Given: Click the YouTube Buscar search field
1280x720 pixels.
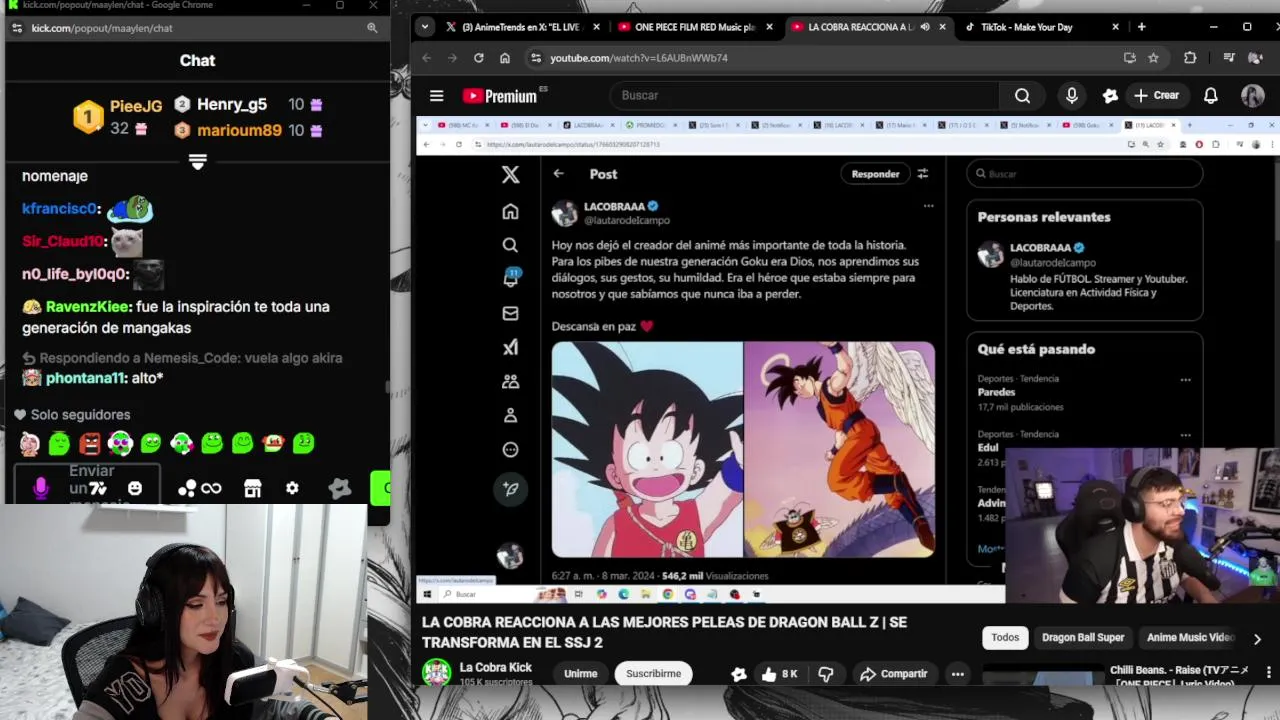Looking at the screenshot, I should pyautogui.click(x=804, y=95).
